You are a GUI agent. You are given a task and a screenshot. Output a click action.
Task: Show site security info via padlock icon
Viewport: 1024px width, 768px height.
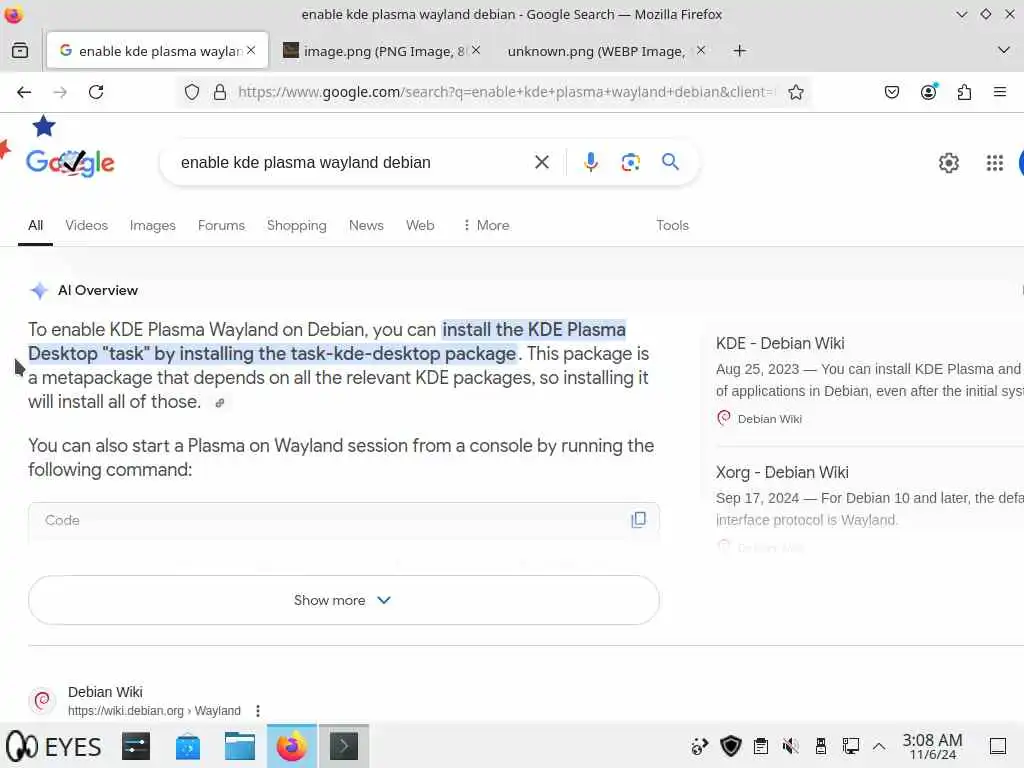coord(220,92)
